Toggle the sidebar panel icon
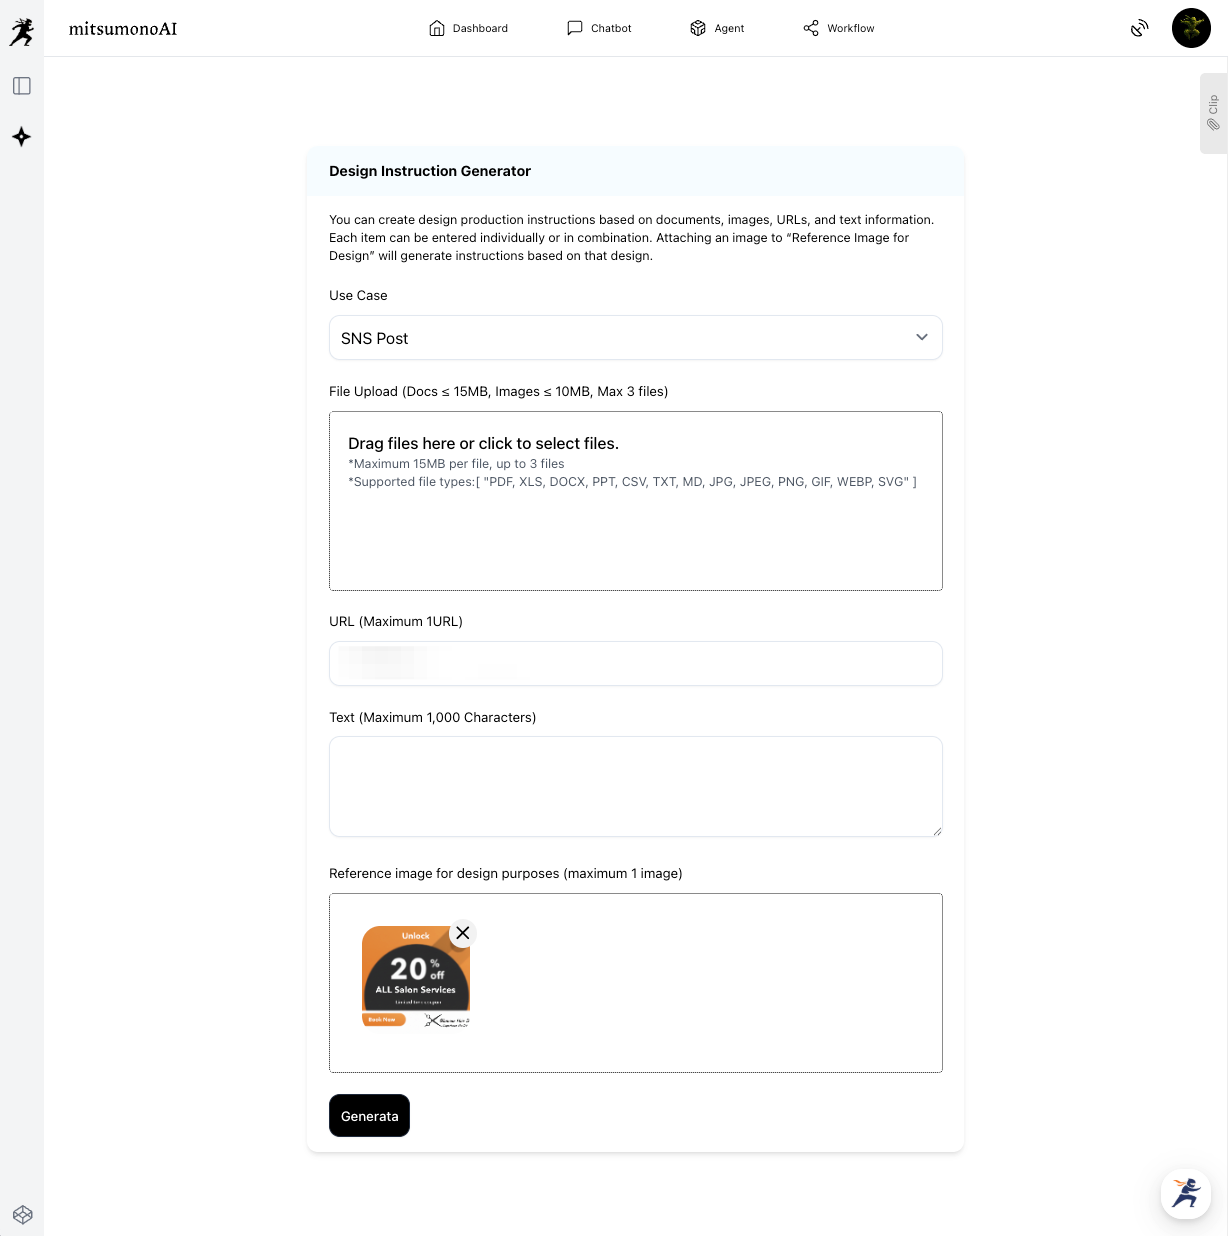 click(x=22, y=86)
